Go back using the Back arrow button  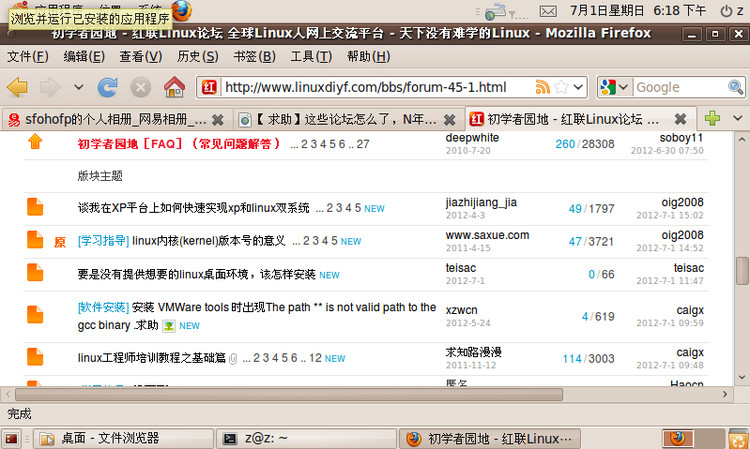18,88
